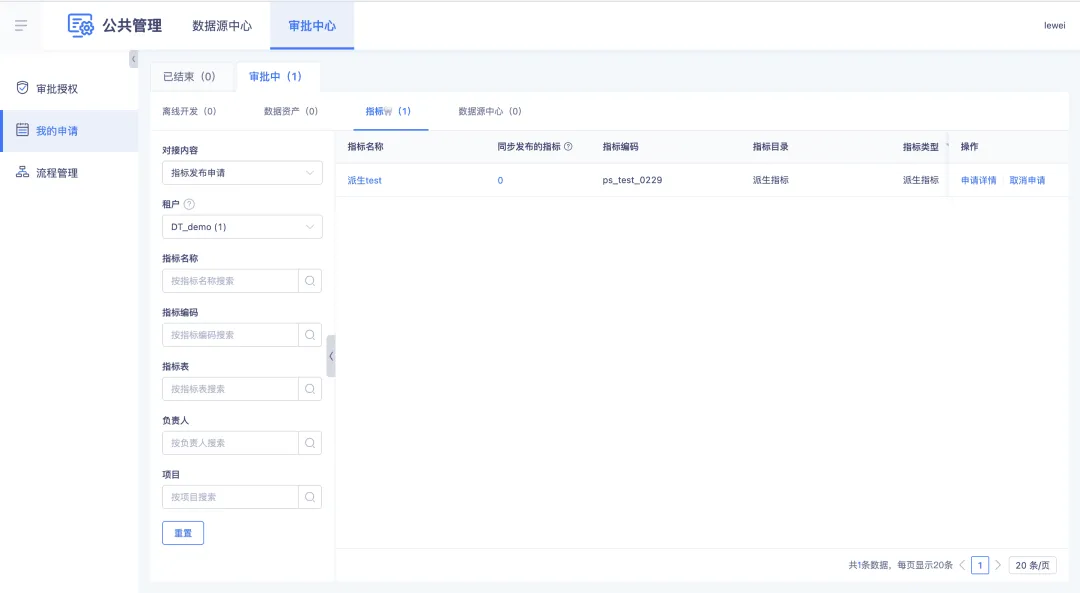Go to the next page arrow

pos(997,565)
